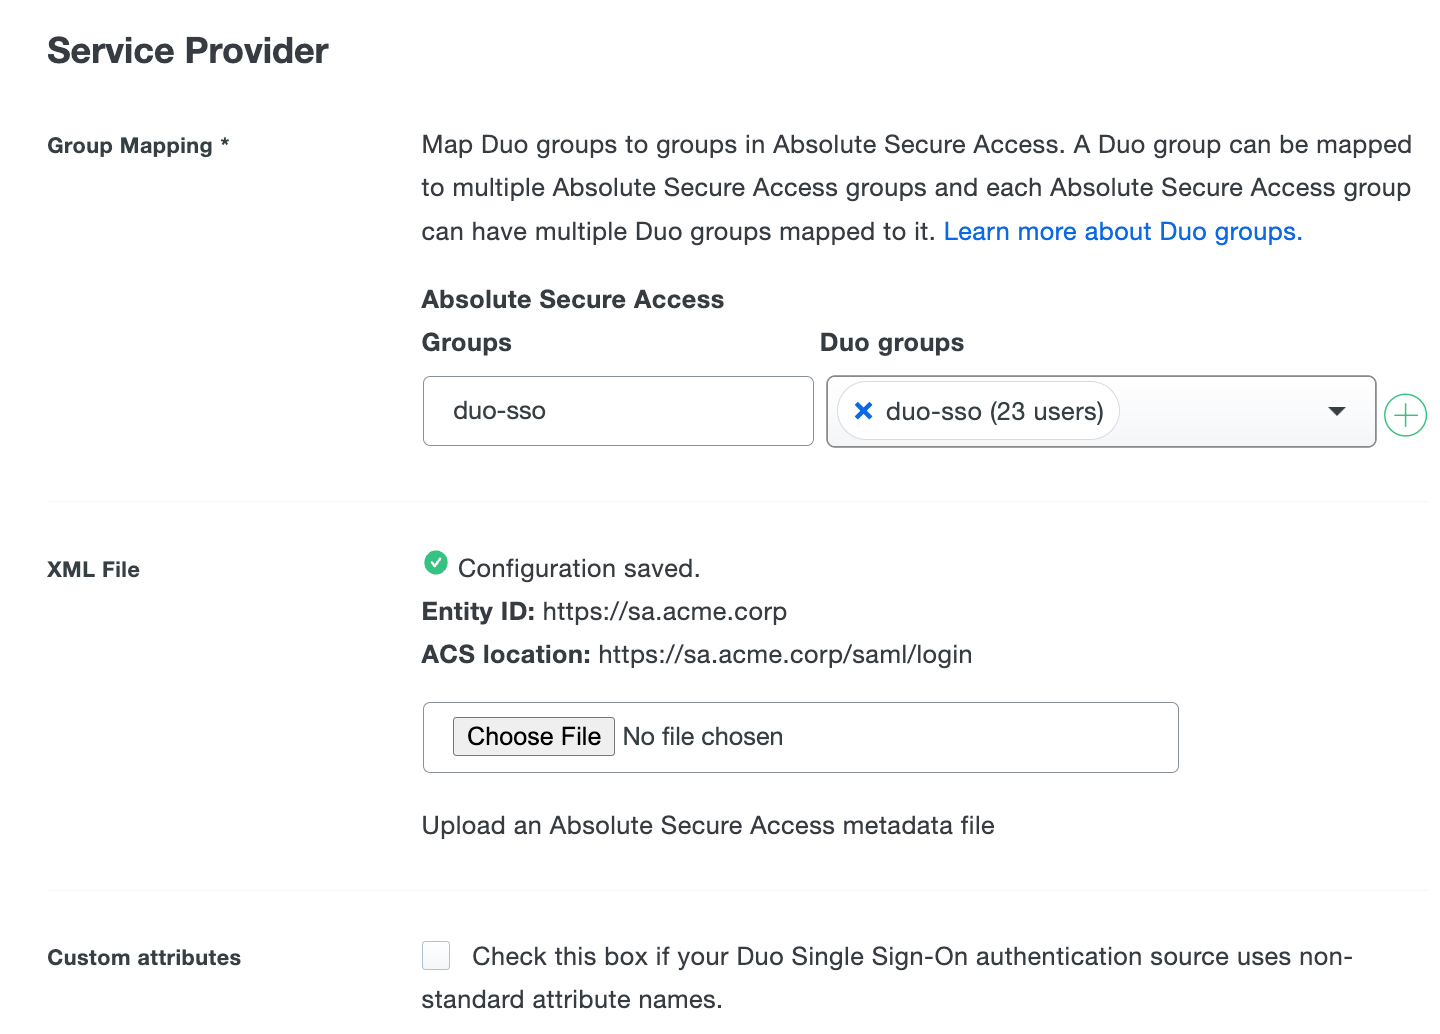The width and height of the screenshot is (1440, 1034).
Task: Expand the Duo groups selection list with the caret
Action: pyautogui.click(x=1337, y=411)
